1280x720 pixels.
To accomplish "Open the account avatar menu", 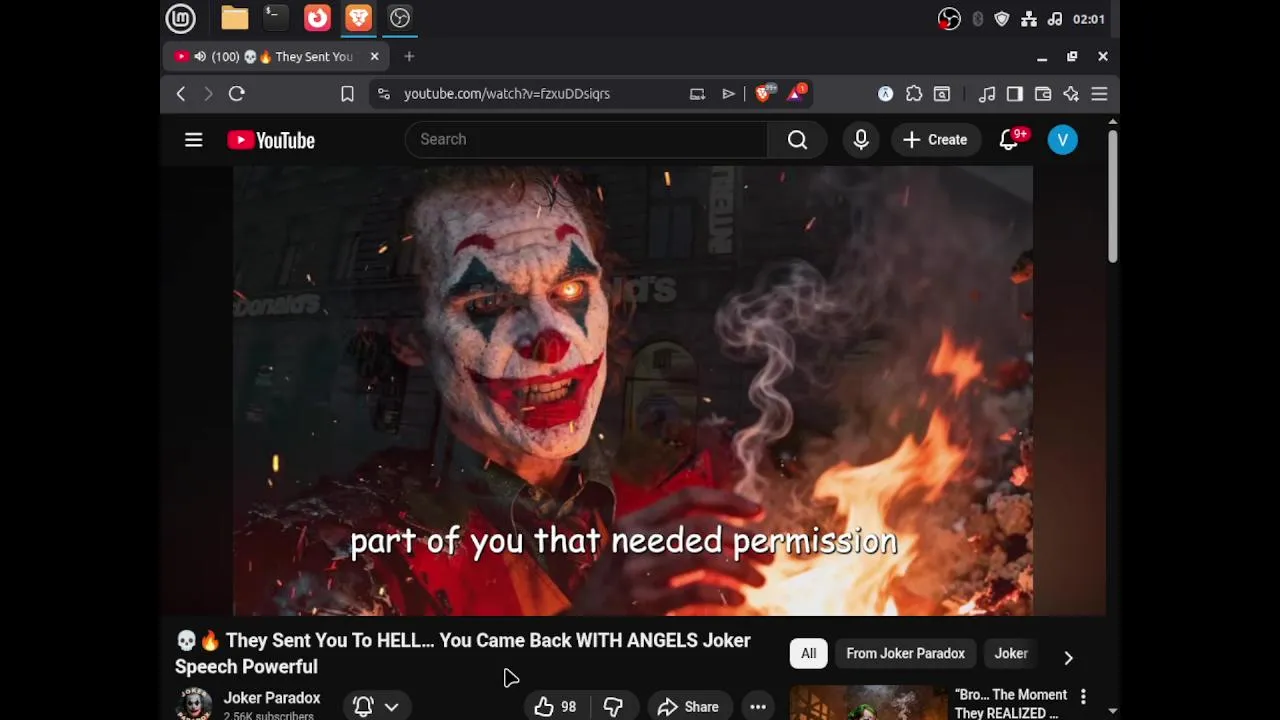I will (1063, 140).
